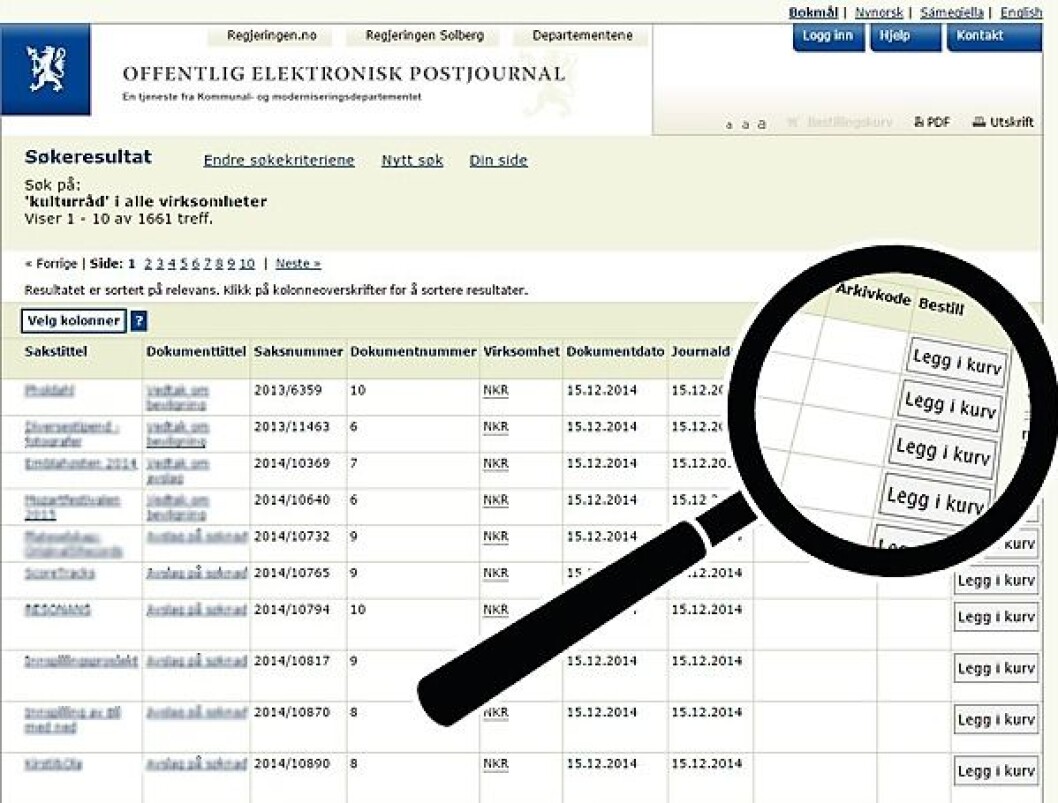Open the Regjeringen Solberg tab
Image resolution: width=1058 pixels, height=803 pixels.
pos(424,36)
